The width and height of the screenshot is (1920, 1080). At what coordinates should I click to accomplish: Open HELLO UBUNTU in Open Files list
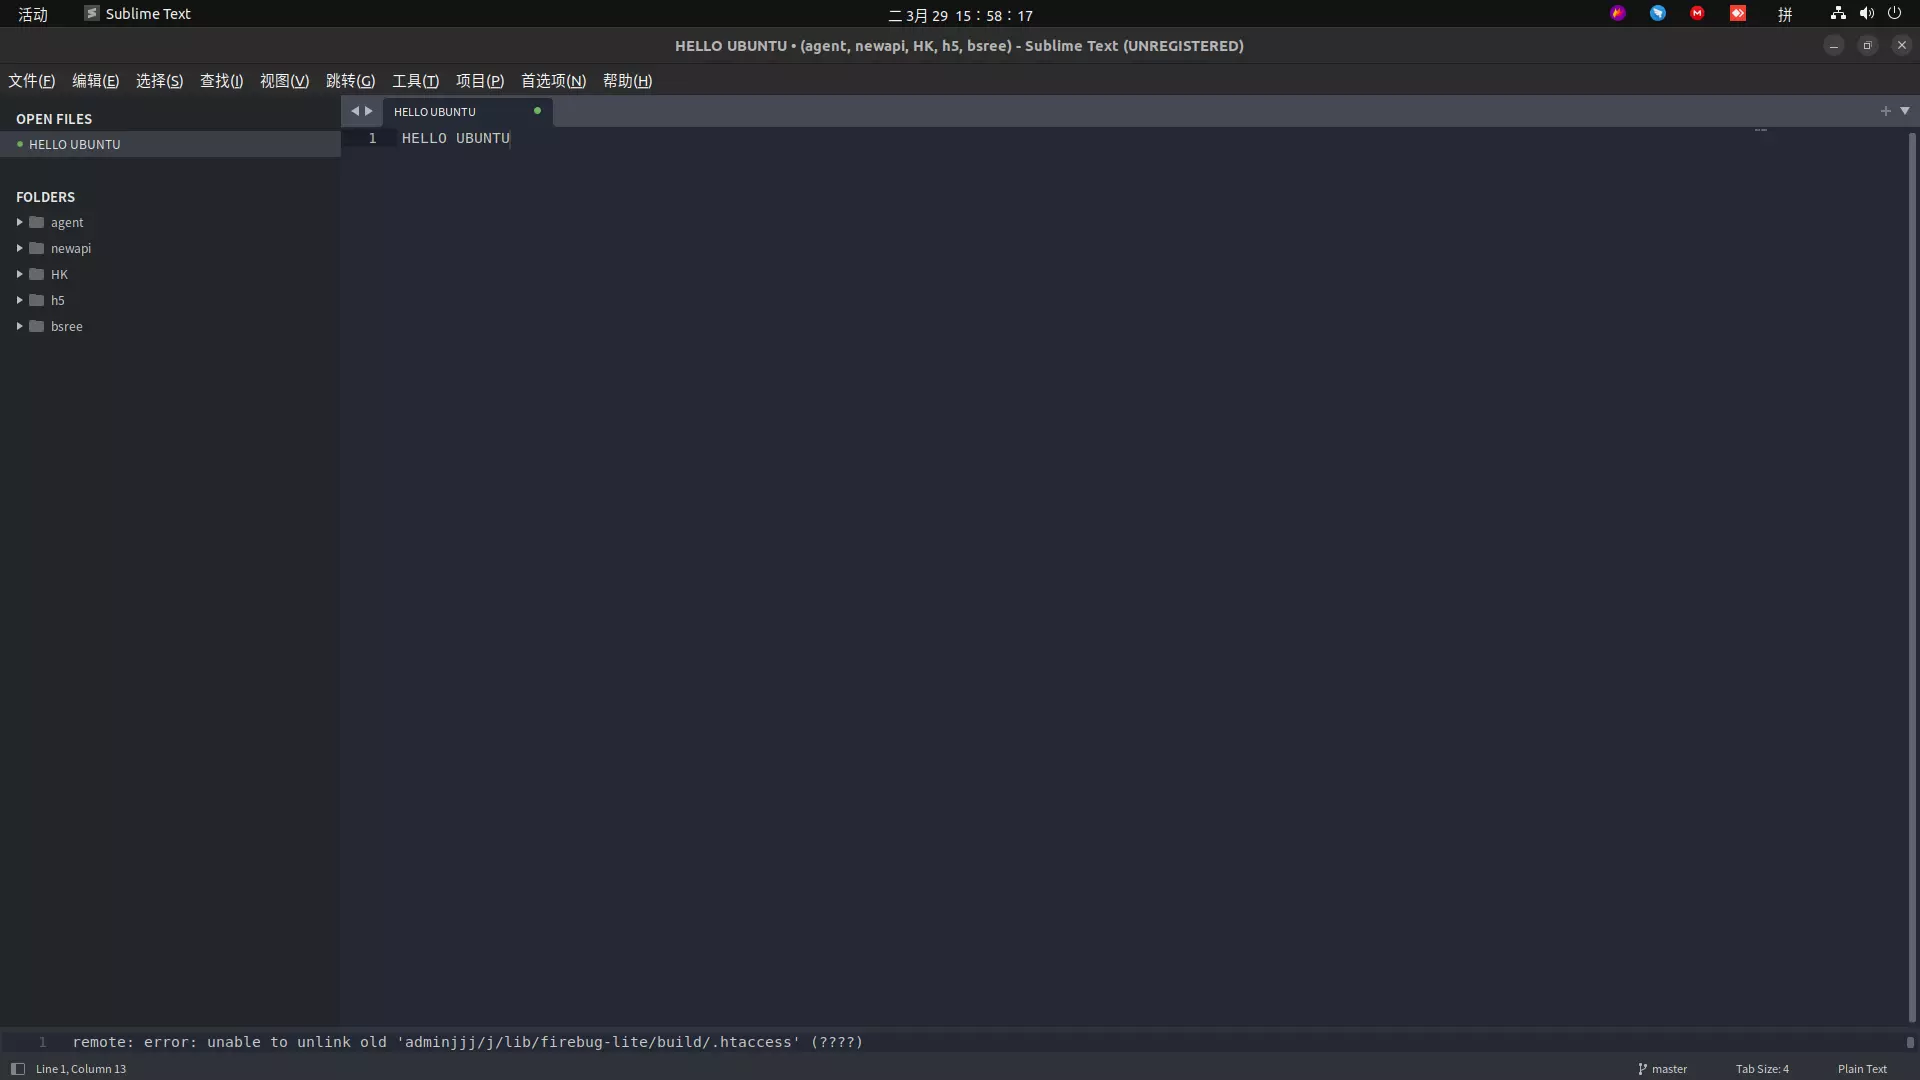click(170, 144)
